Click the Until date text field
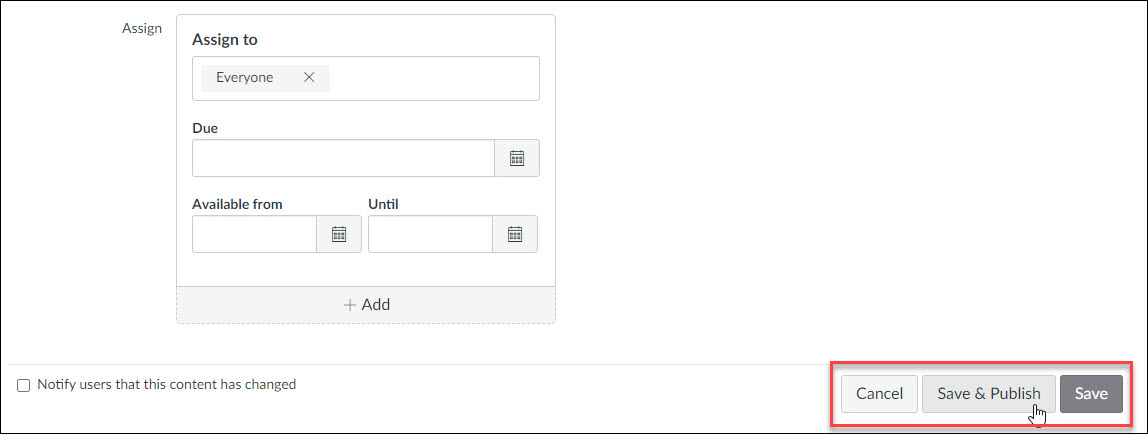The height and width of the screenshot is (434, 1148). [430, 234]
